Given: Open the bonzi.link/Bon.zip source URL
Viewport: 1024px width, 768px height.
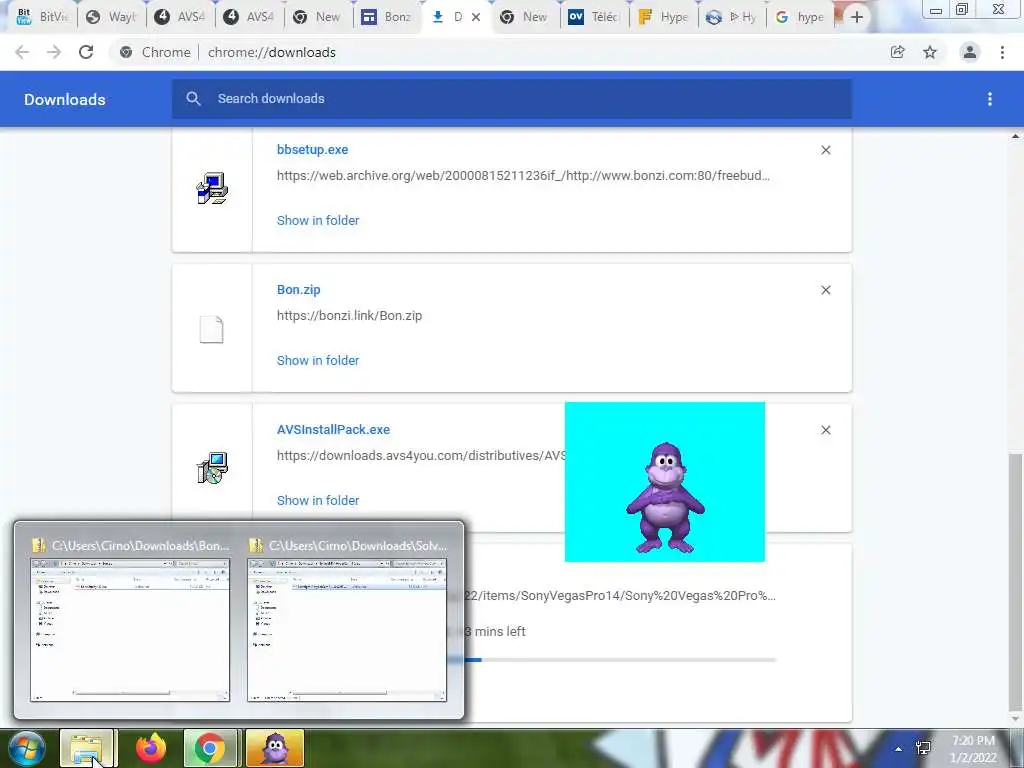Looking at the screenshot, I should [x=349, y=315].
